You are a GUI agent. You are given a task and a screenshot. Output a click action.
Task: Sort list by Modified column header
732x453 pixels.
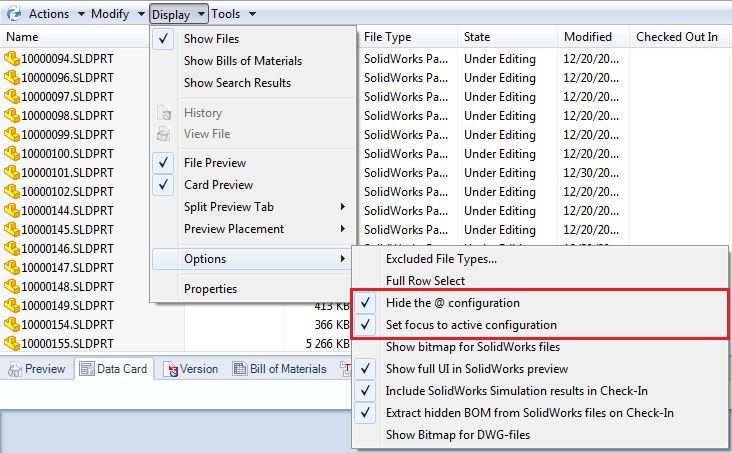587,37
